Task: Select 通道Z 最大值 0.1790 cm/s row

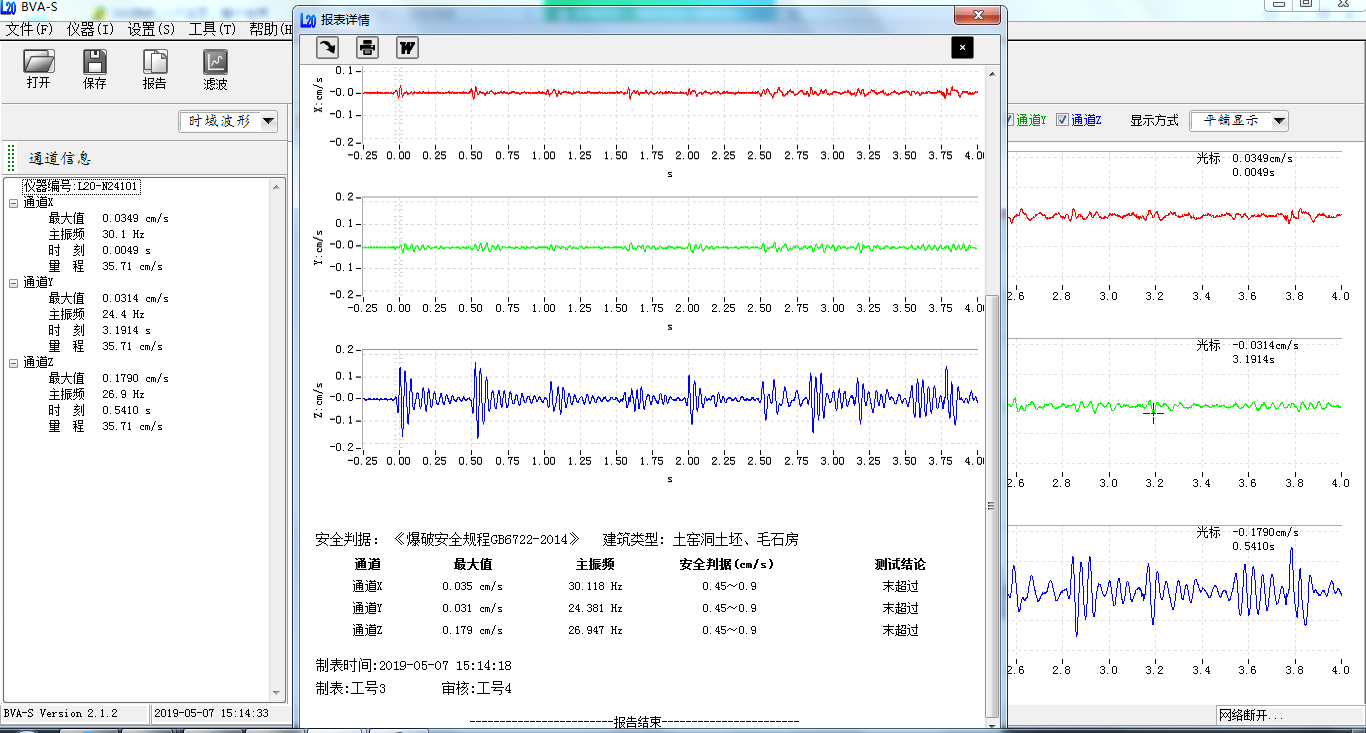Action: 108,378
